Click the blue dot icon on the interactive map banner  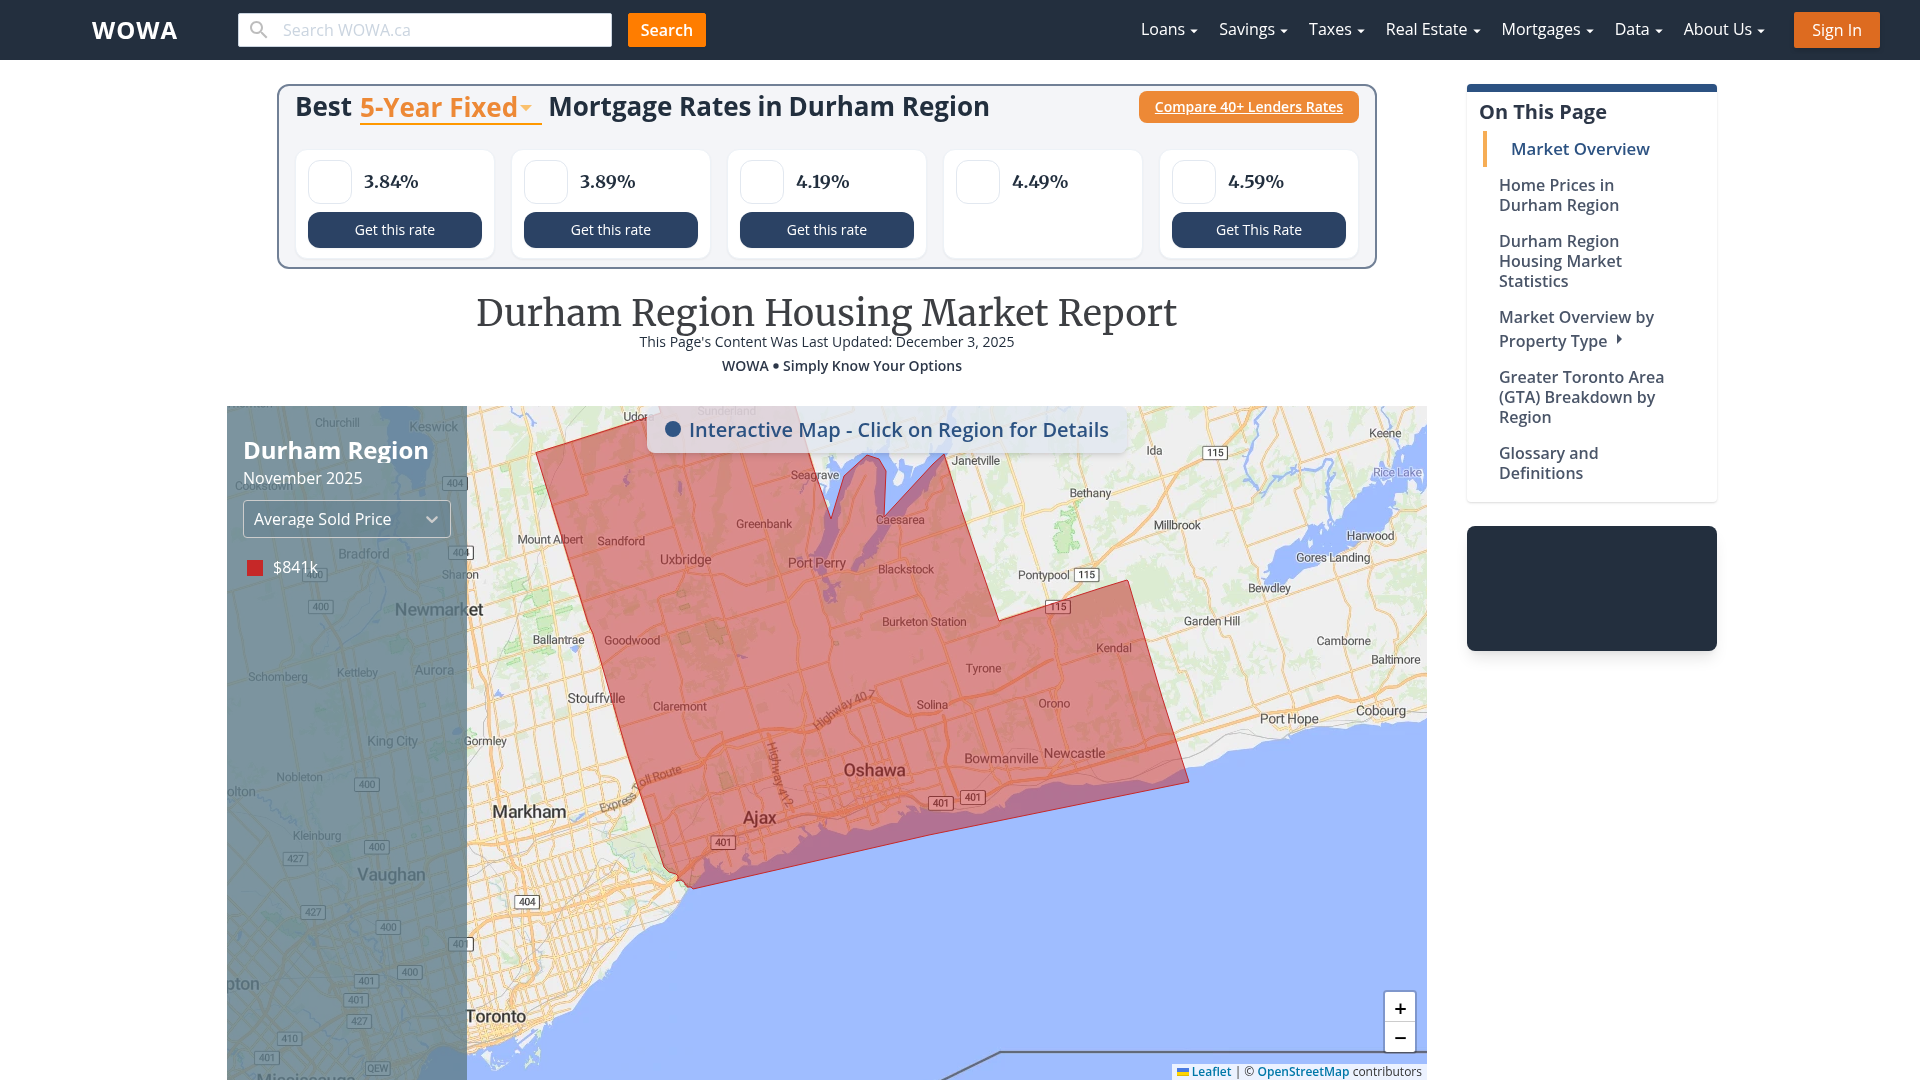[673, 430]
